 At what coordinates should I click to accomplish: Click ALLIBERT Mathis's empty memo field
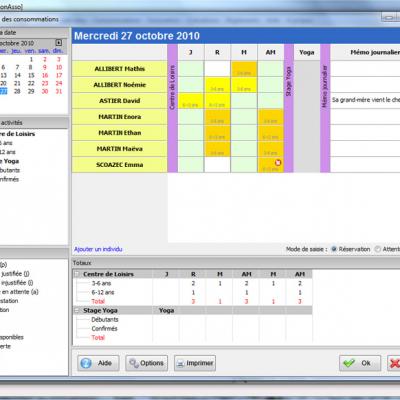tap(365, 69)
